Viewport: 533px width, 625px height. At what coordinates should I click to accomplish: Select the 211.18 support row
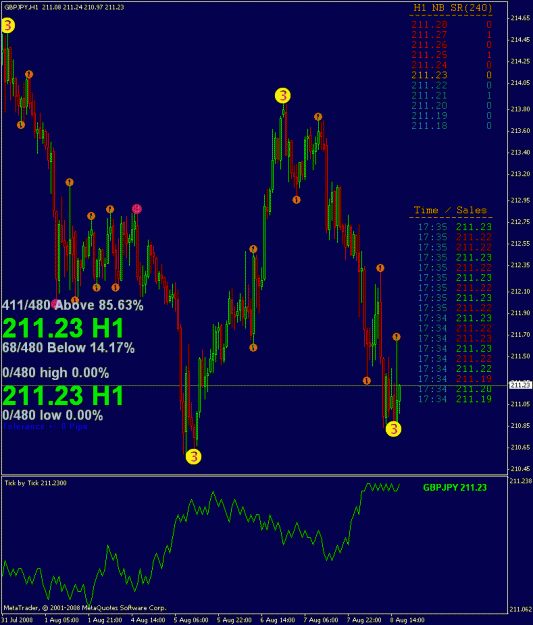point(451,126)
